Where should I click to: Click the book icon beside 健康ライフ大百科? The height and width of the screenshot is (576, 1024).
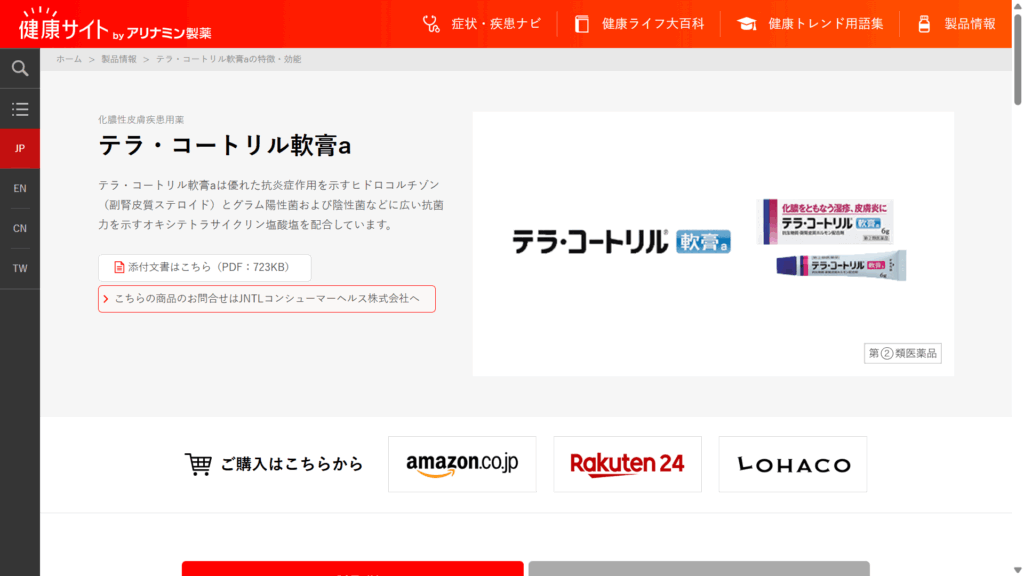pos(581,24)
